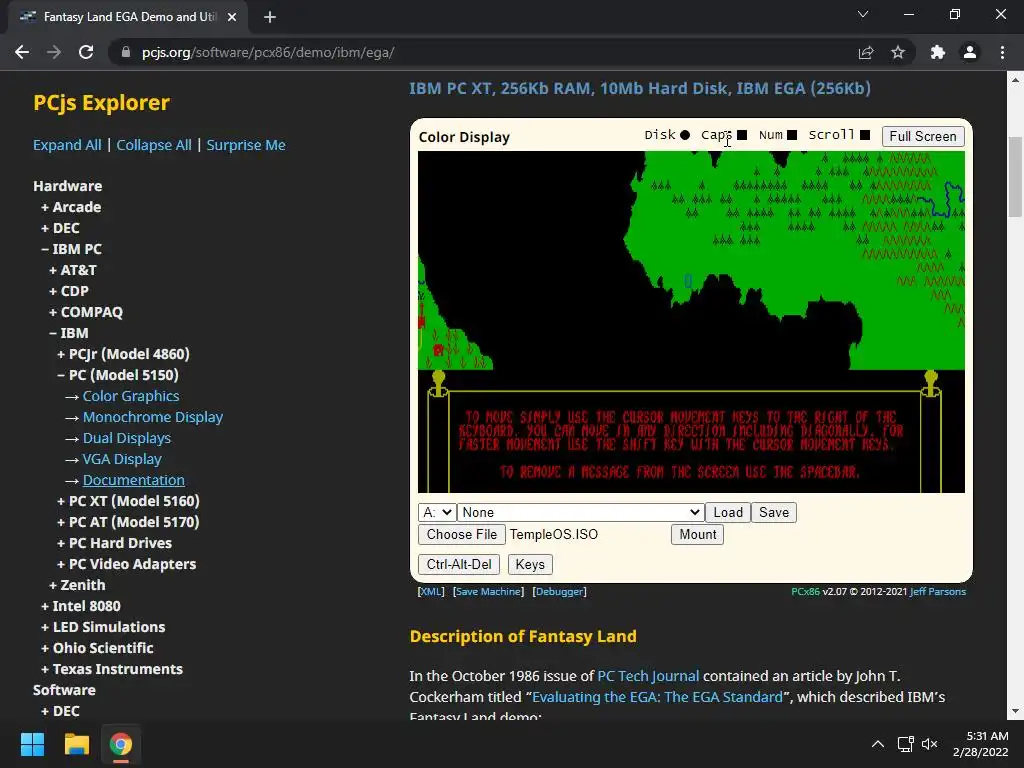This screenshot has width=1024, height=768.
Task: Open File Explorer from taskbar
Action: tap(76, 744)
